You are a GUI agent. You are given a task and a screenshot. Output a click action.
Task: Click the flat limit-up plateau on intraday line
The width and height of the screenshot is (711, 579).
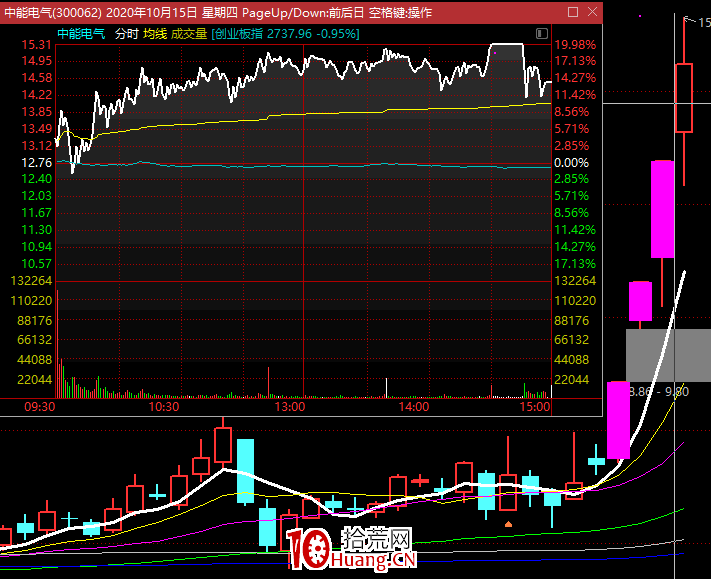[x=507, y=46]
